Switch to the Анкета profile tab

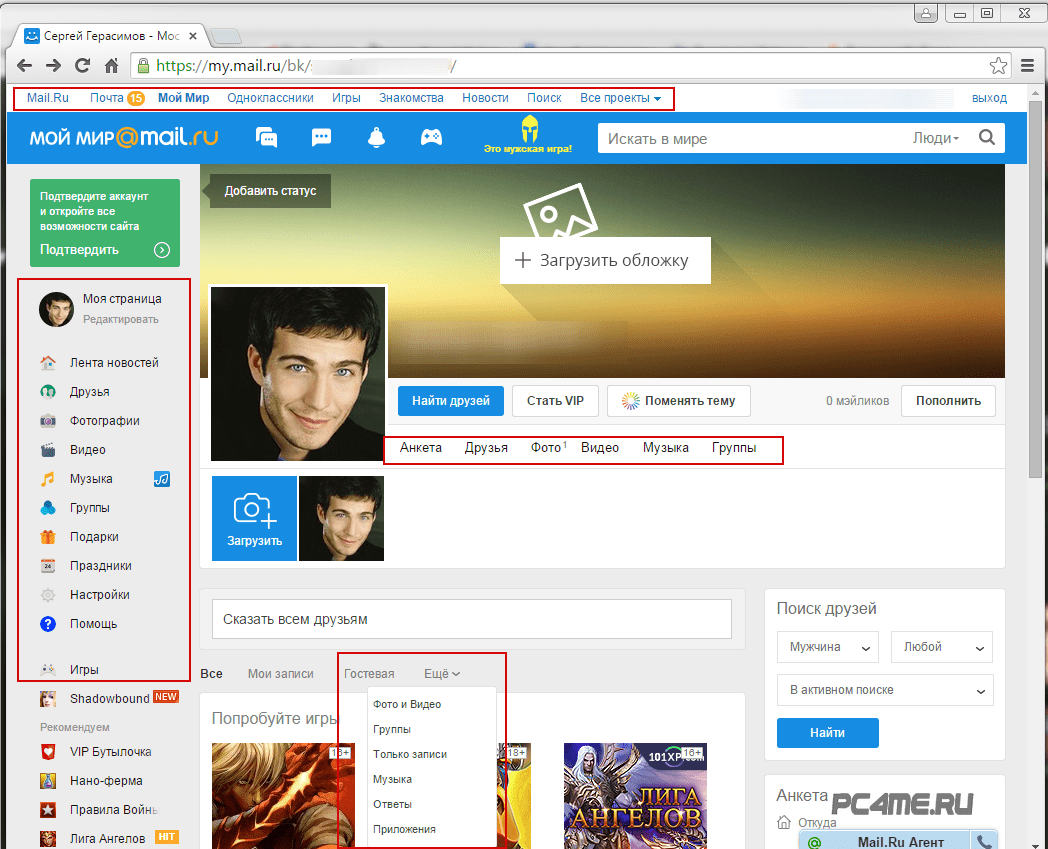coord(420,448)
